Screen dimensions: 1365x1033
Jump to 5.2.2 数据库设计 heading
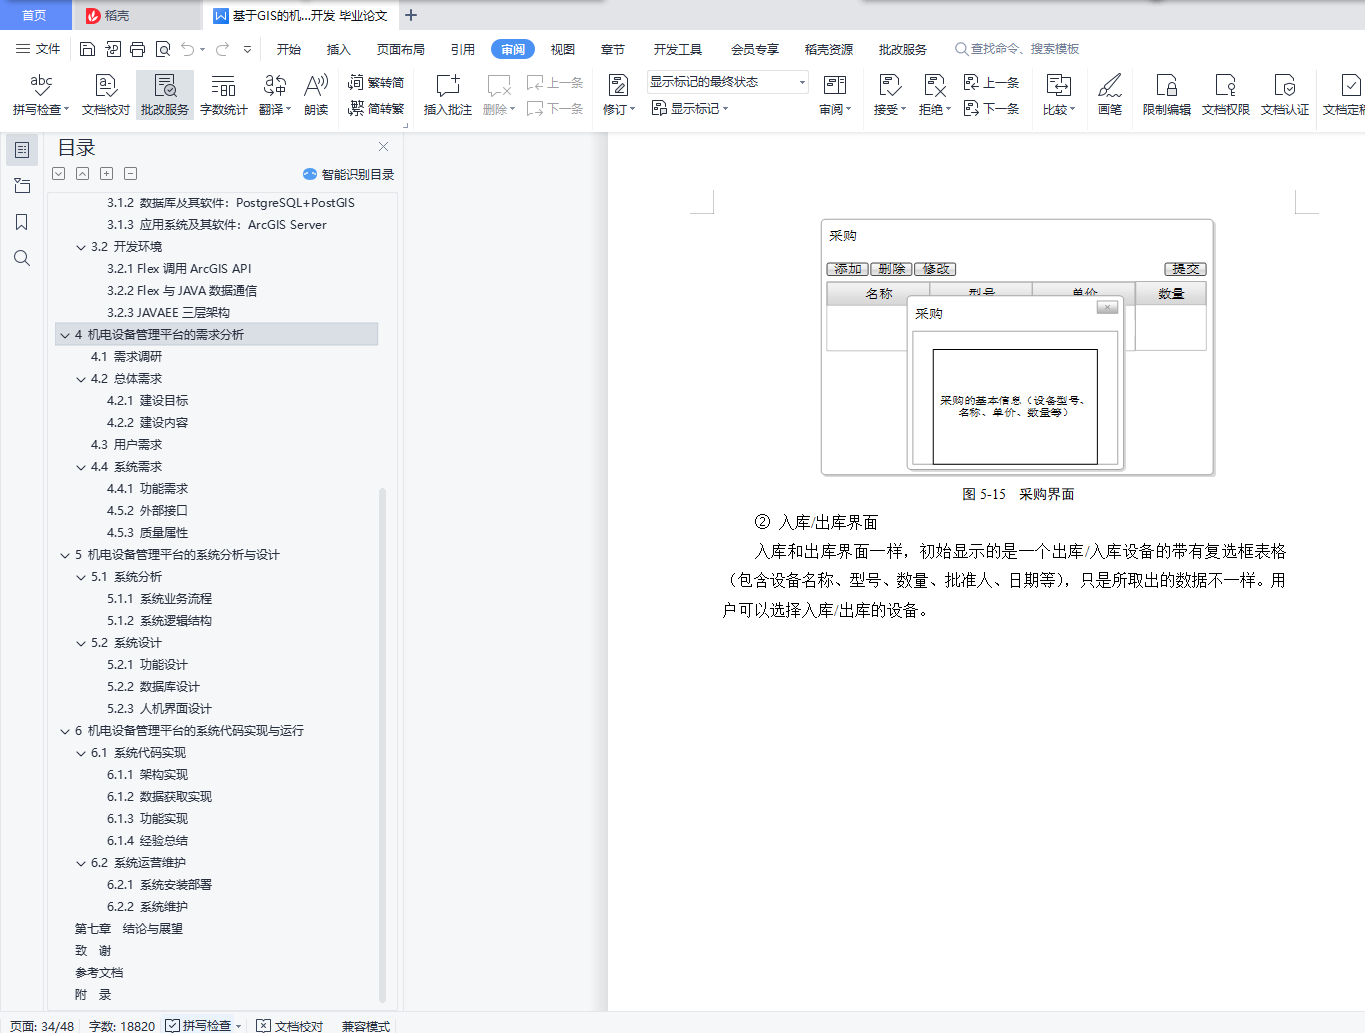(x=153, y=687)
